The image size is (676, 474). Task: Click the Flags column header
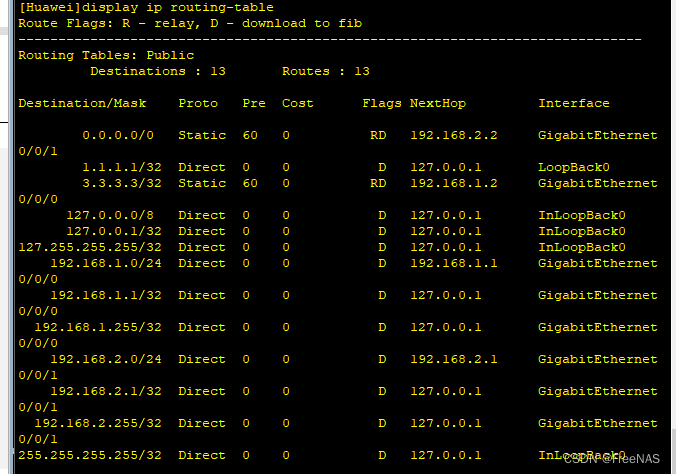pos(382,104)
